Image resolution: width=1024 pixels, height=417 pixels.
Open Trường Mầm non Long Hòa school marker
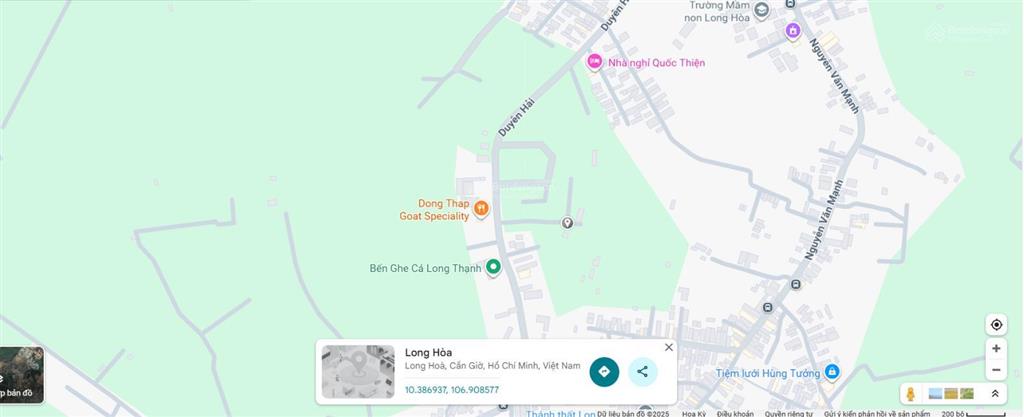(760, 10)
